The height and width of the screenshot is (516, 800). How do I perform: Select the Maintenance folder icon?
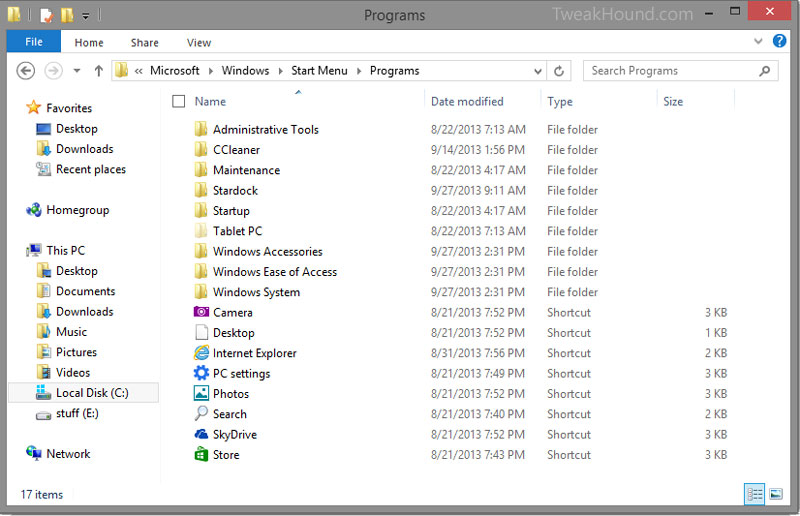(x=201, y=170)
